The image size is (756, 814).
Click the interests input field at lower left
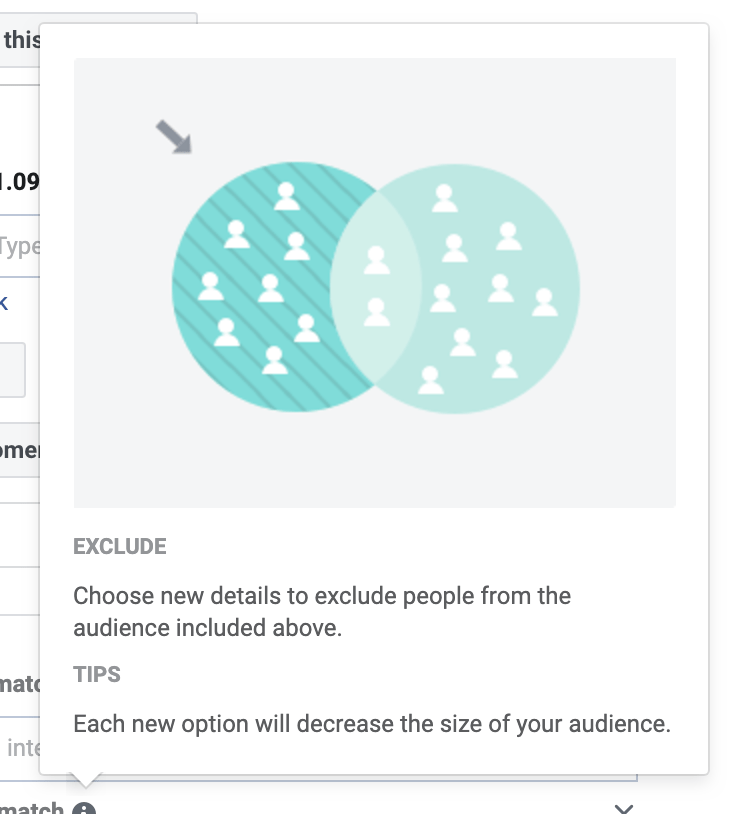(x=20, y=746)
